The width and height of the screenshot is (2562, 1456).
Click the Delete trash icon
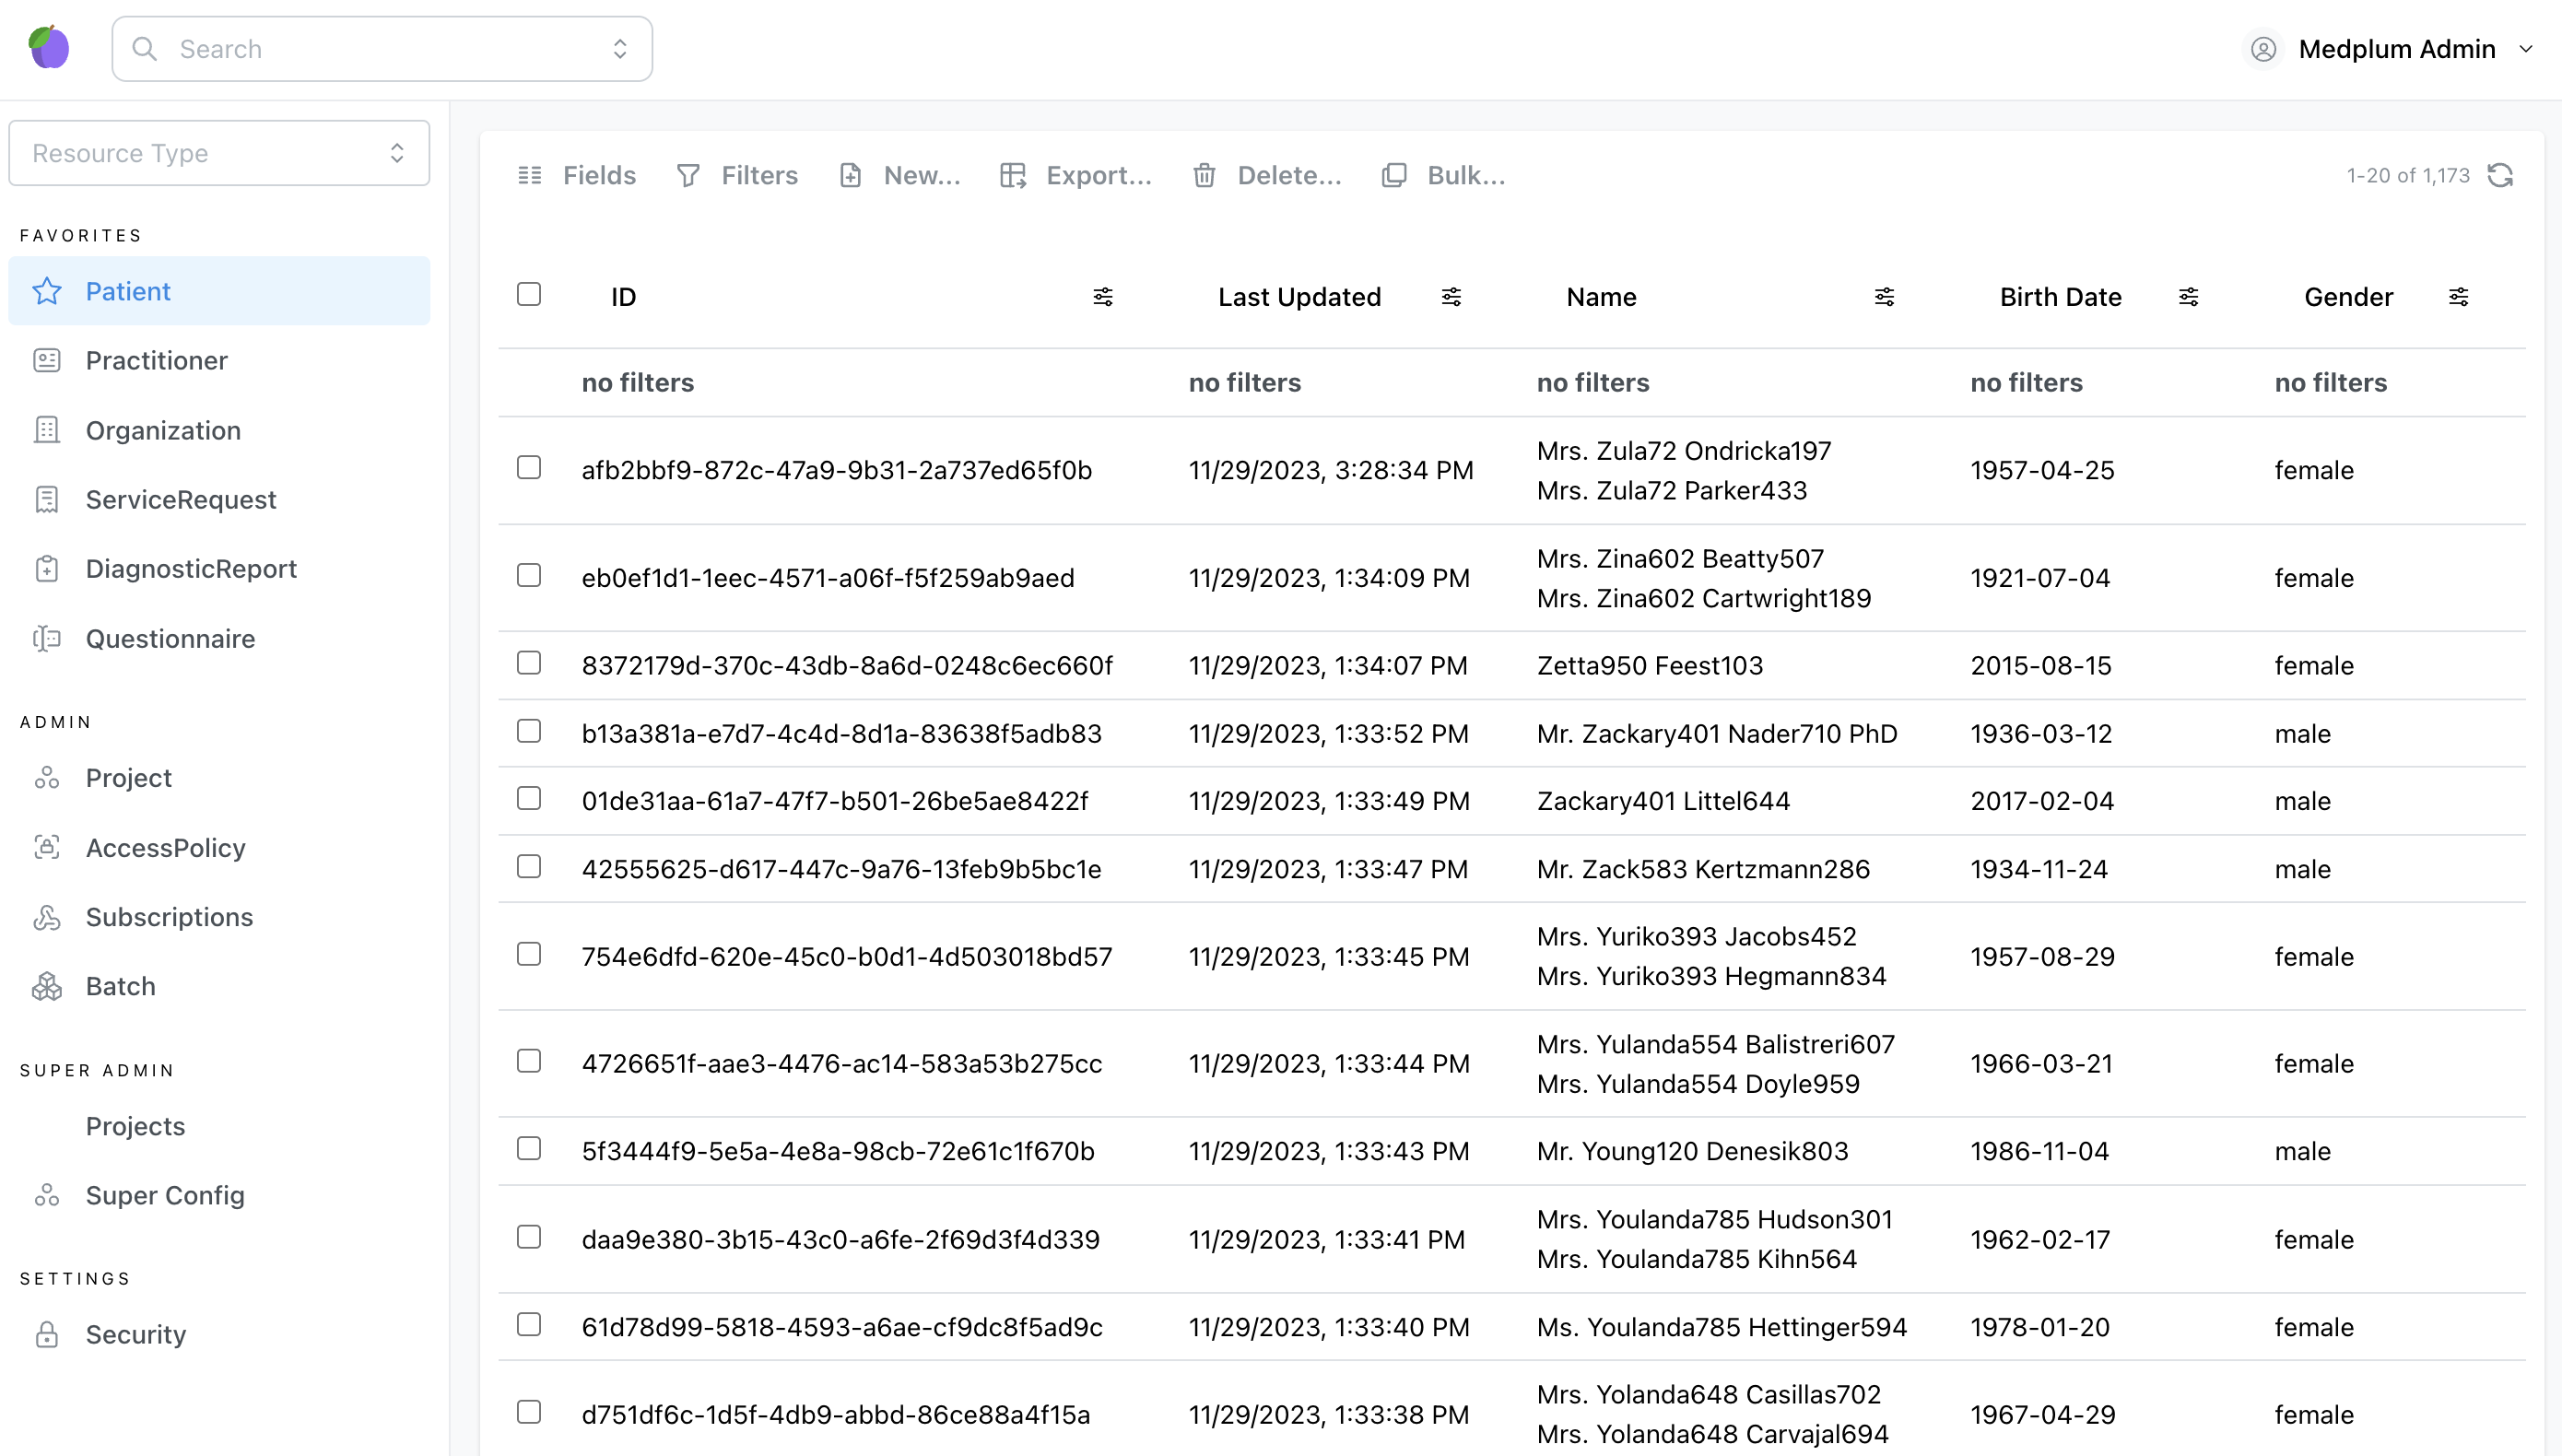tap(1204, 175)
